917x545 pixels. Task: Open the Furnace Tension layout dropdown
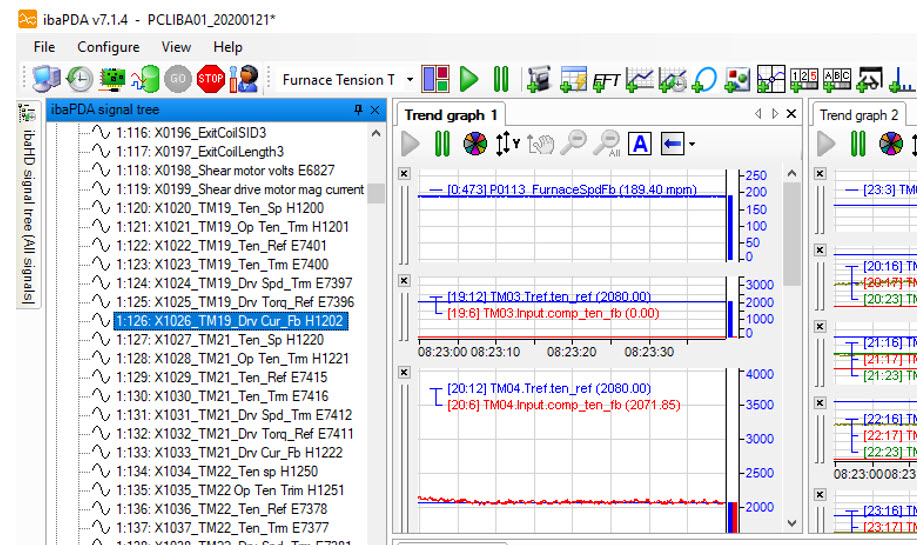(x=409, y=79)
